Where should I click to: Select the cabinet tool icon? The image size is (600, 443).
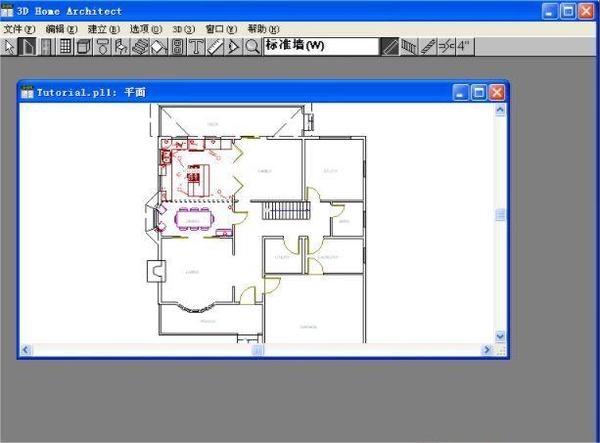coord(84,46)
